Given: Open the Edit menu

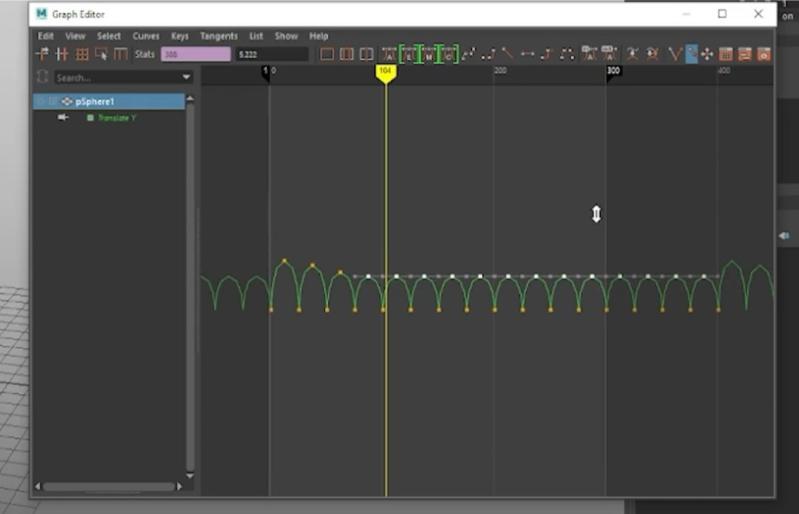Looking at the screenshot, I should pos(46,36).
